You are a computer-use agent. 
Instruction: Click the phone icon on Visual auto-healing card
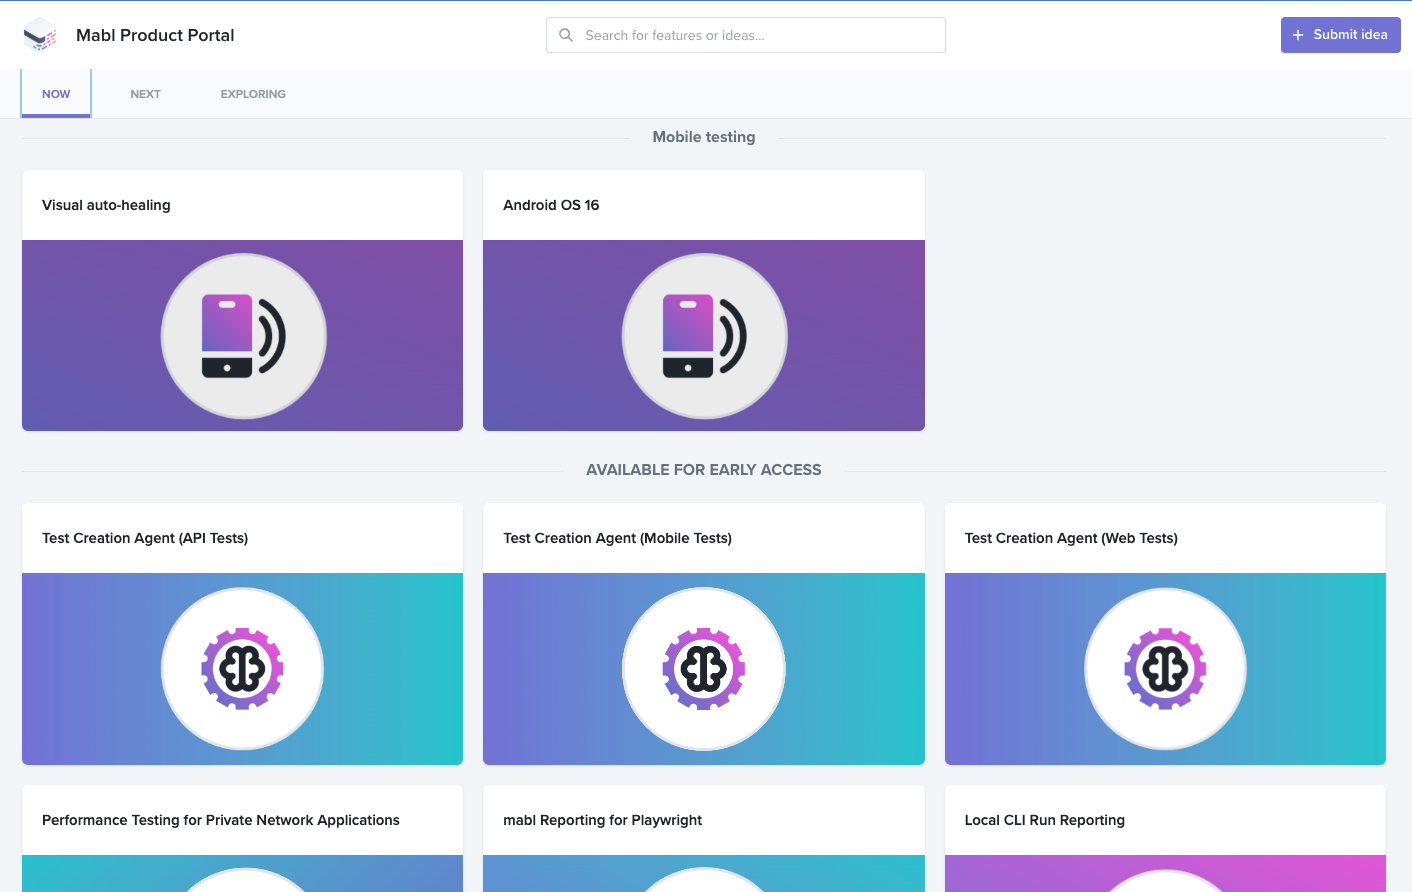(x=242, y=335)
